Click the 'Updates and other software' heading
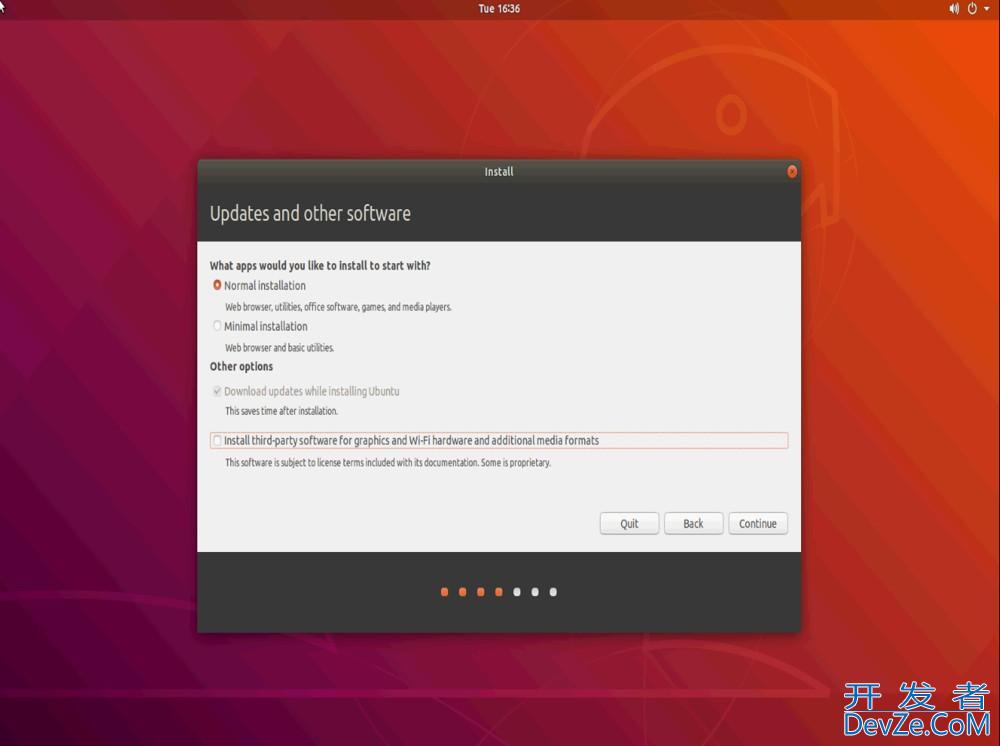This screenshot has width=1000, height=746. coord(310,214)
